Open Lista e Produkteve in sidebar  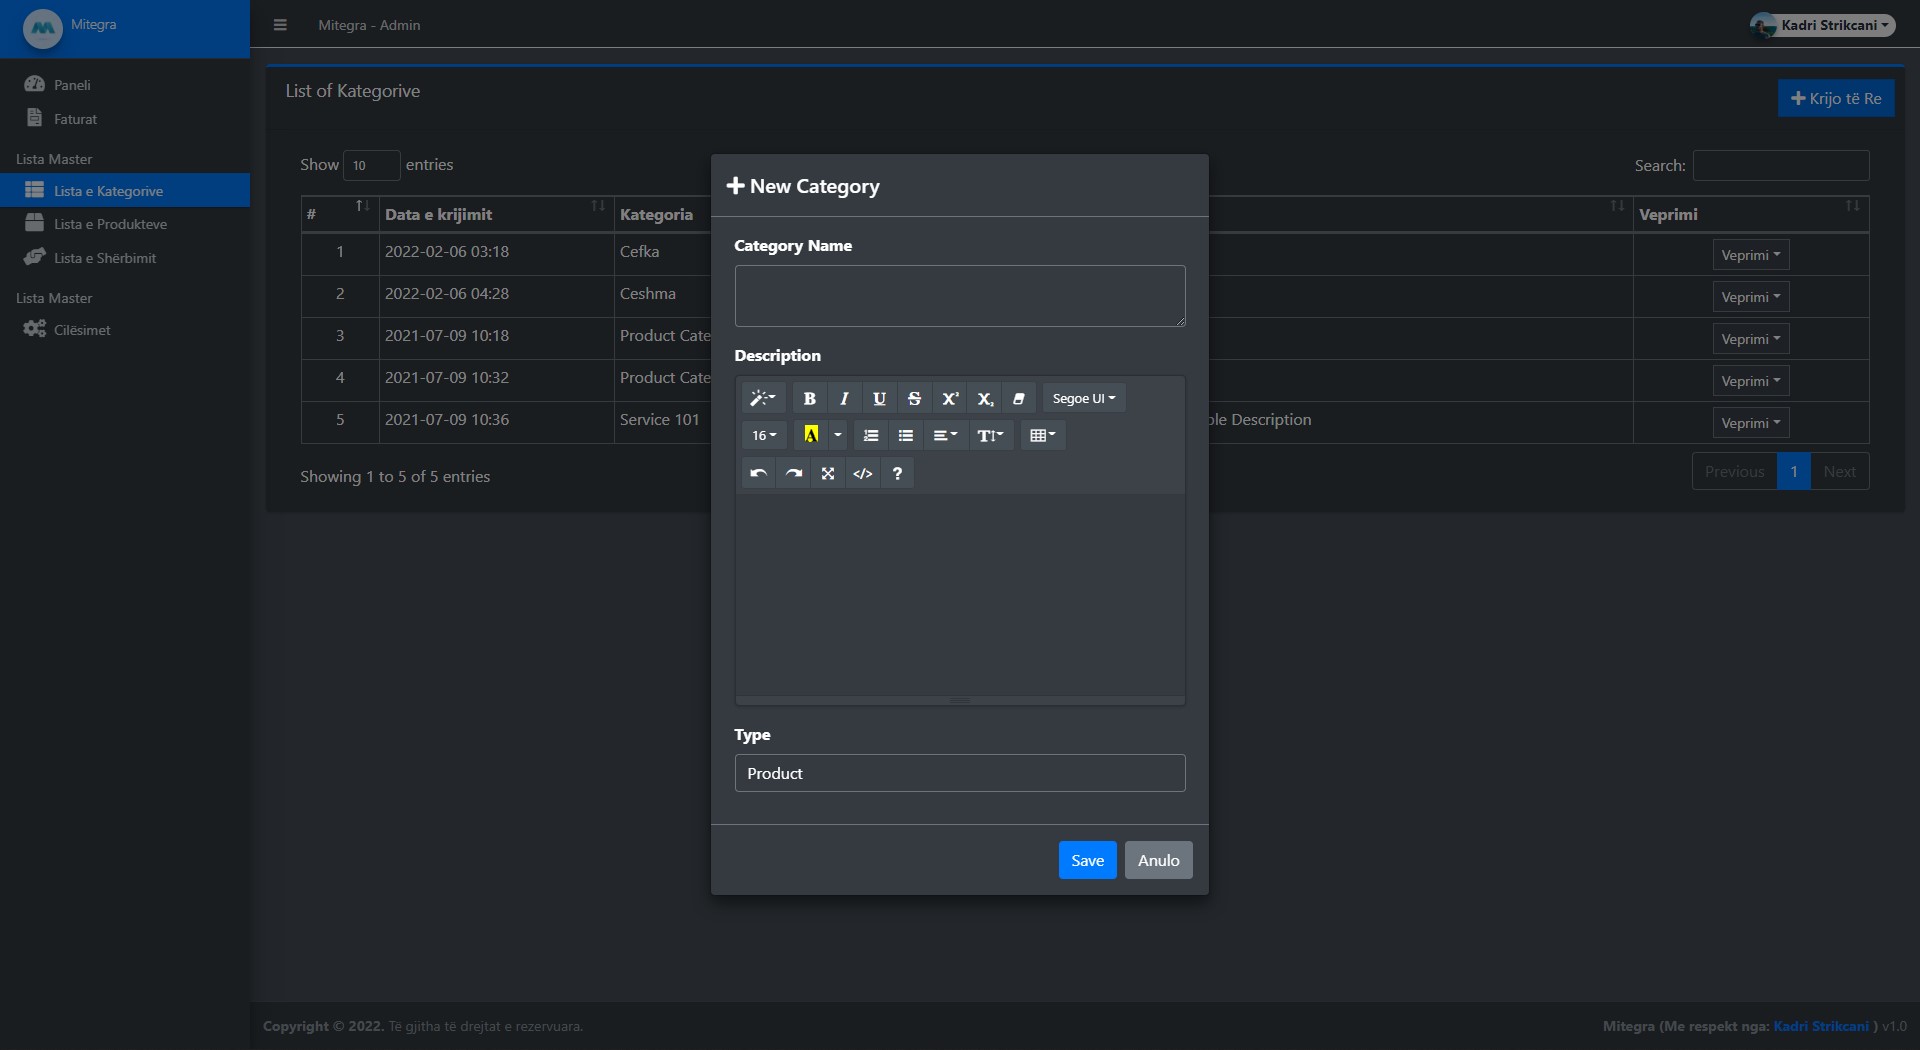(110, 224)
